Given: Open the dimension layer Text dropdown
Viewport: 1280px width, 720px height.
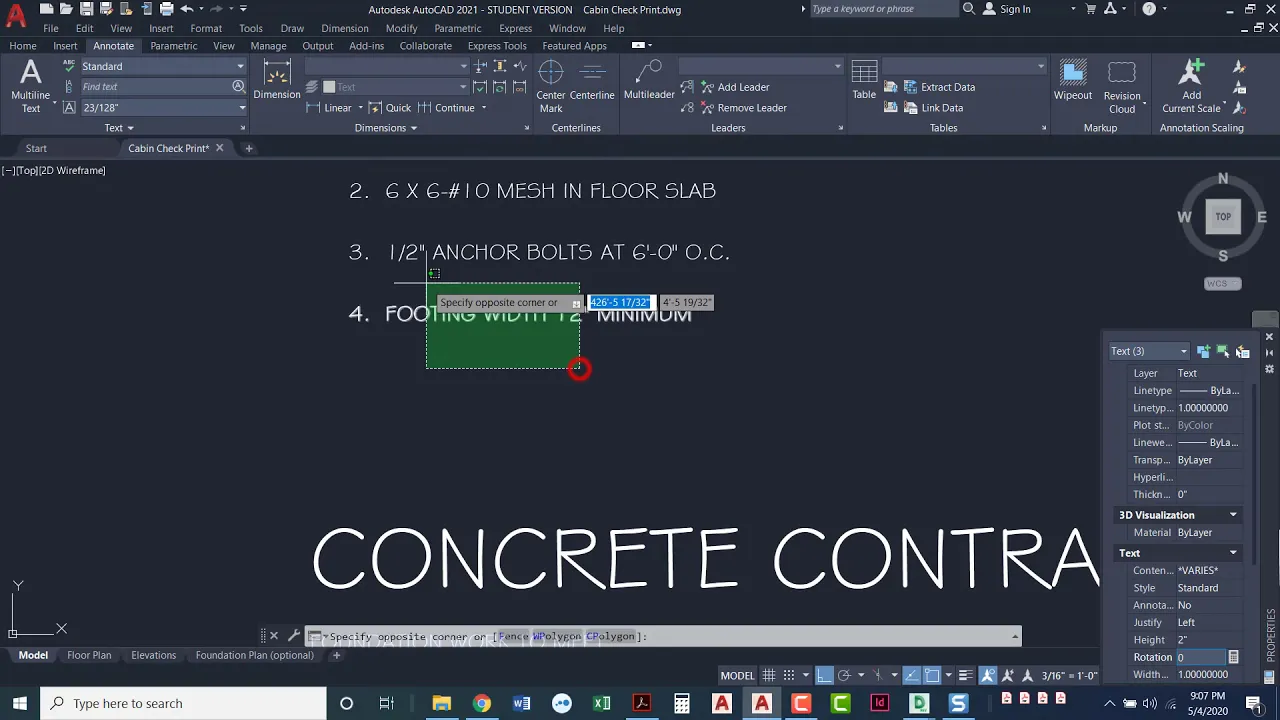Looking at the screenshot, I should (394, 87).
